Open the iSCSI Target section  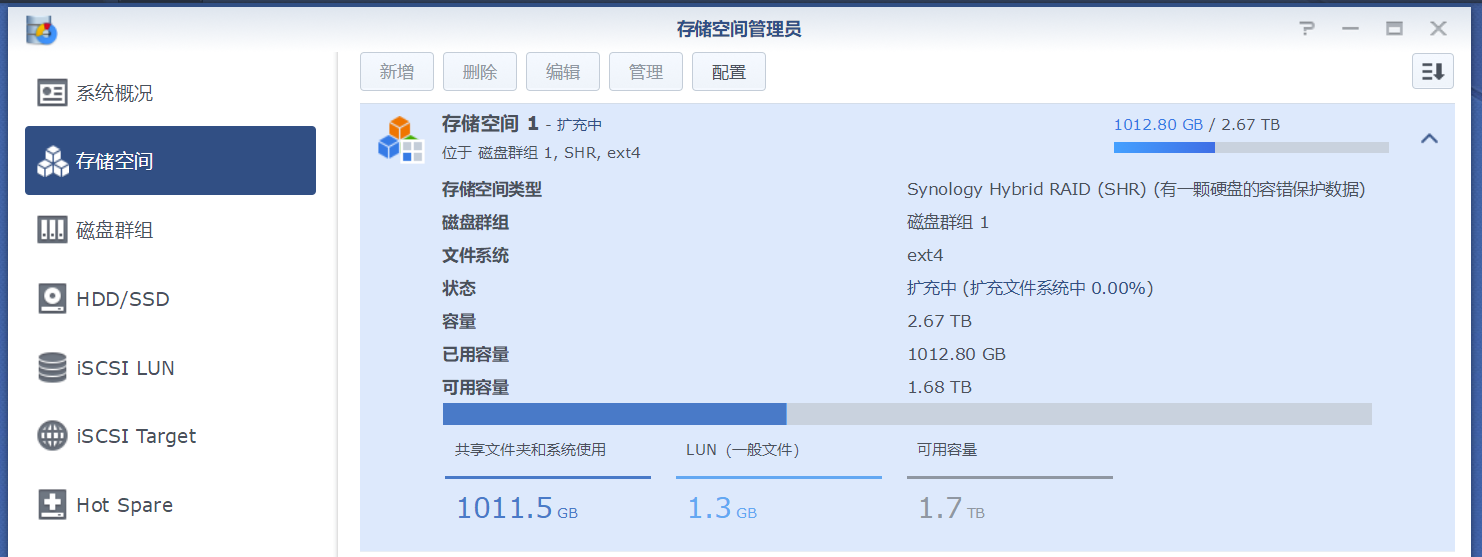(x=170, y=436)
